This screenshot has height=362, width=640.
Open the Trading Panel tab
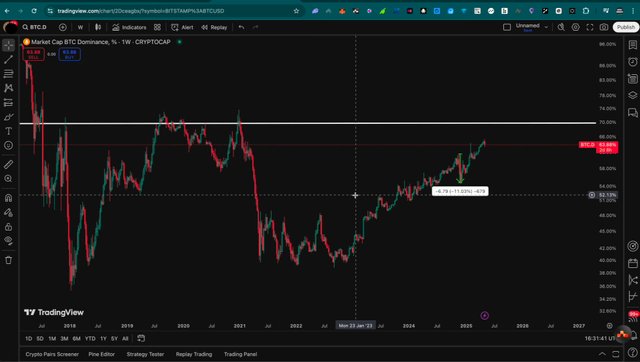240,354
